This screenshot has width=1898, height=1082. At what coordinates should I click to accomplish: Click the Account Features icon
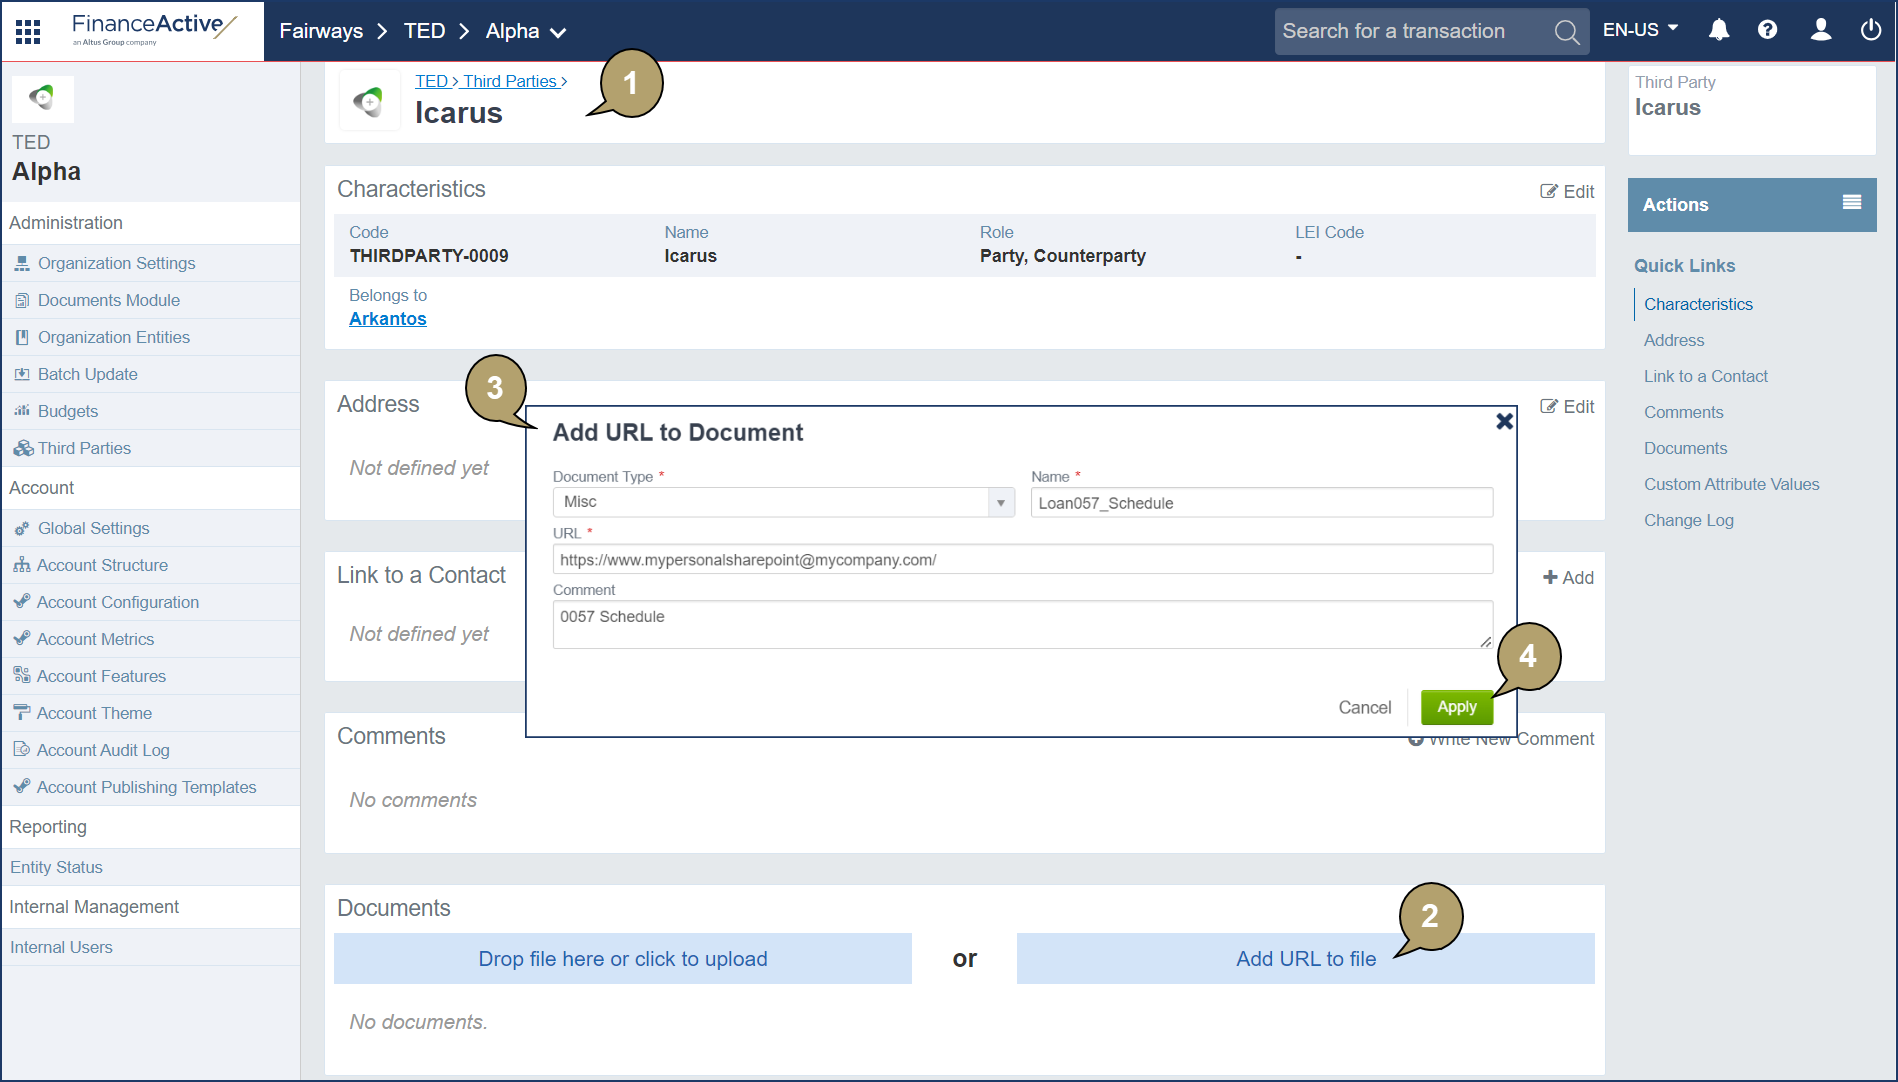[x=22, y=676]
